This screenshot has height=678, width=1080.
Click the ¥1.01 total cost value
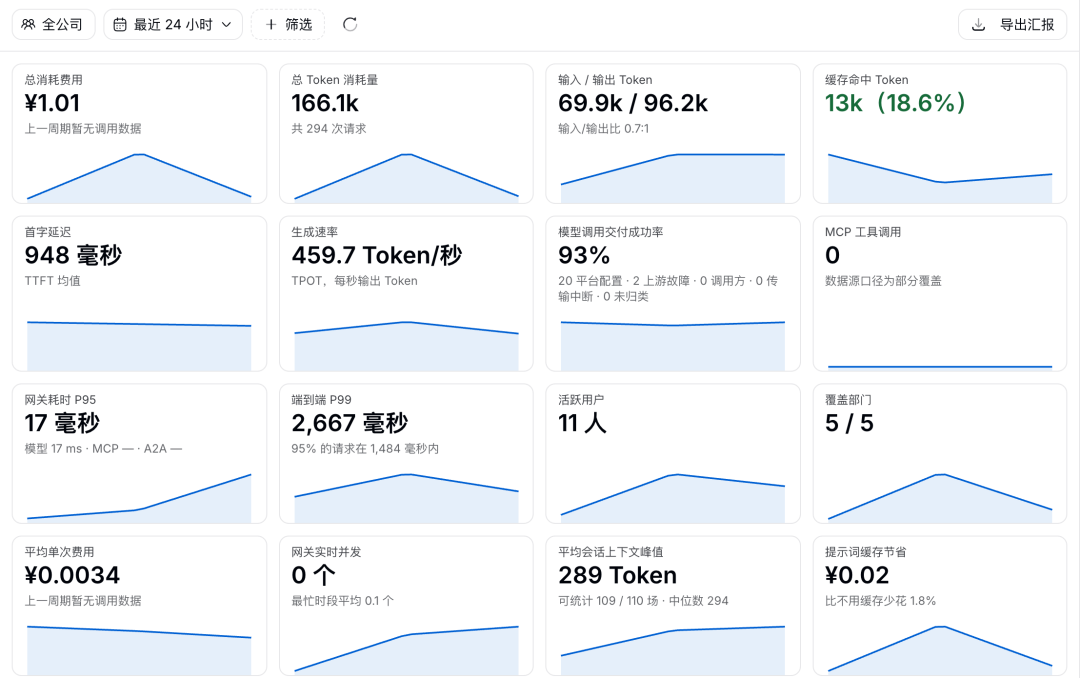click(x=53, y=103)
